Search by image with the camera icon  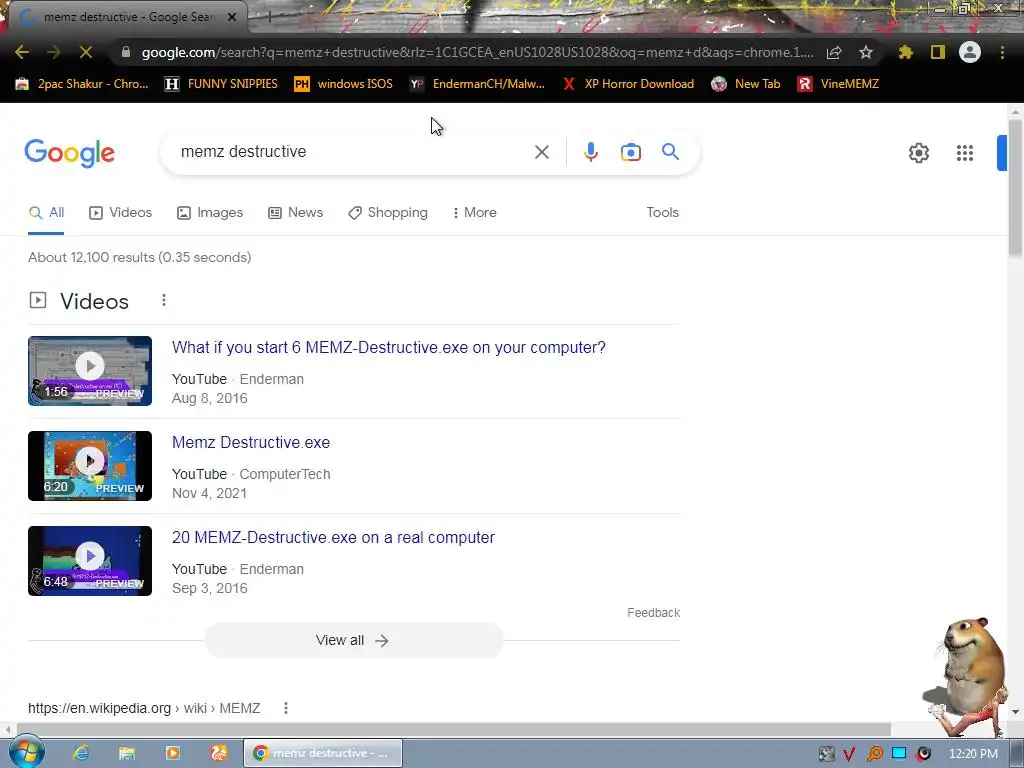coord(631,152)
